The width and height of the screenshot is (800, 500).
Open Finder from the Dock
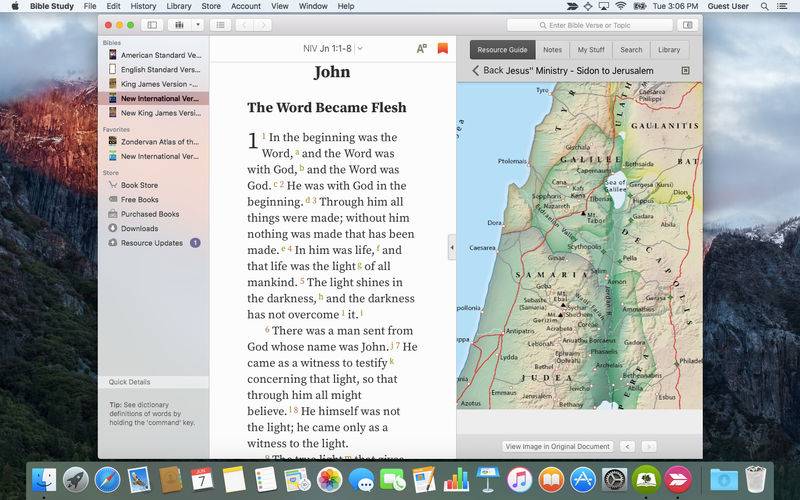point(44,480)
